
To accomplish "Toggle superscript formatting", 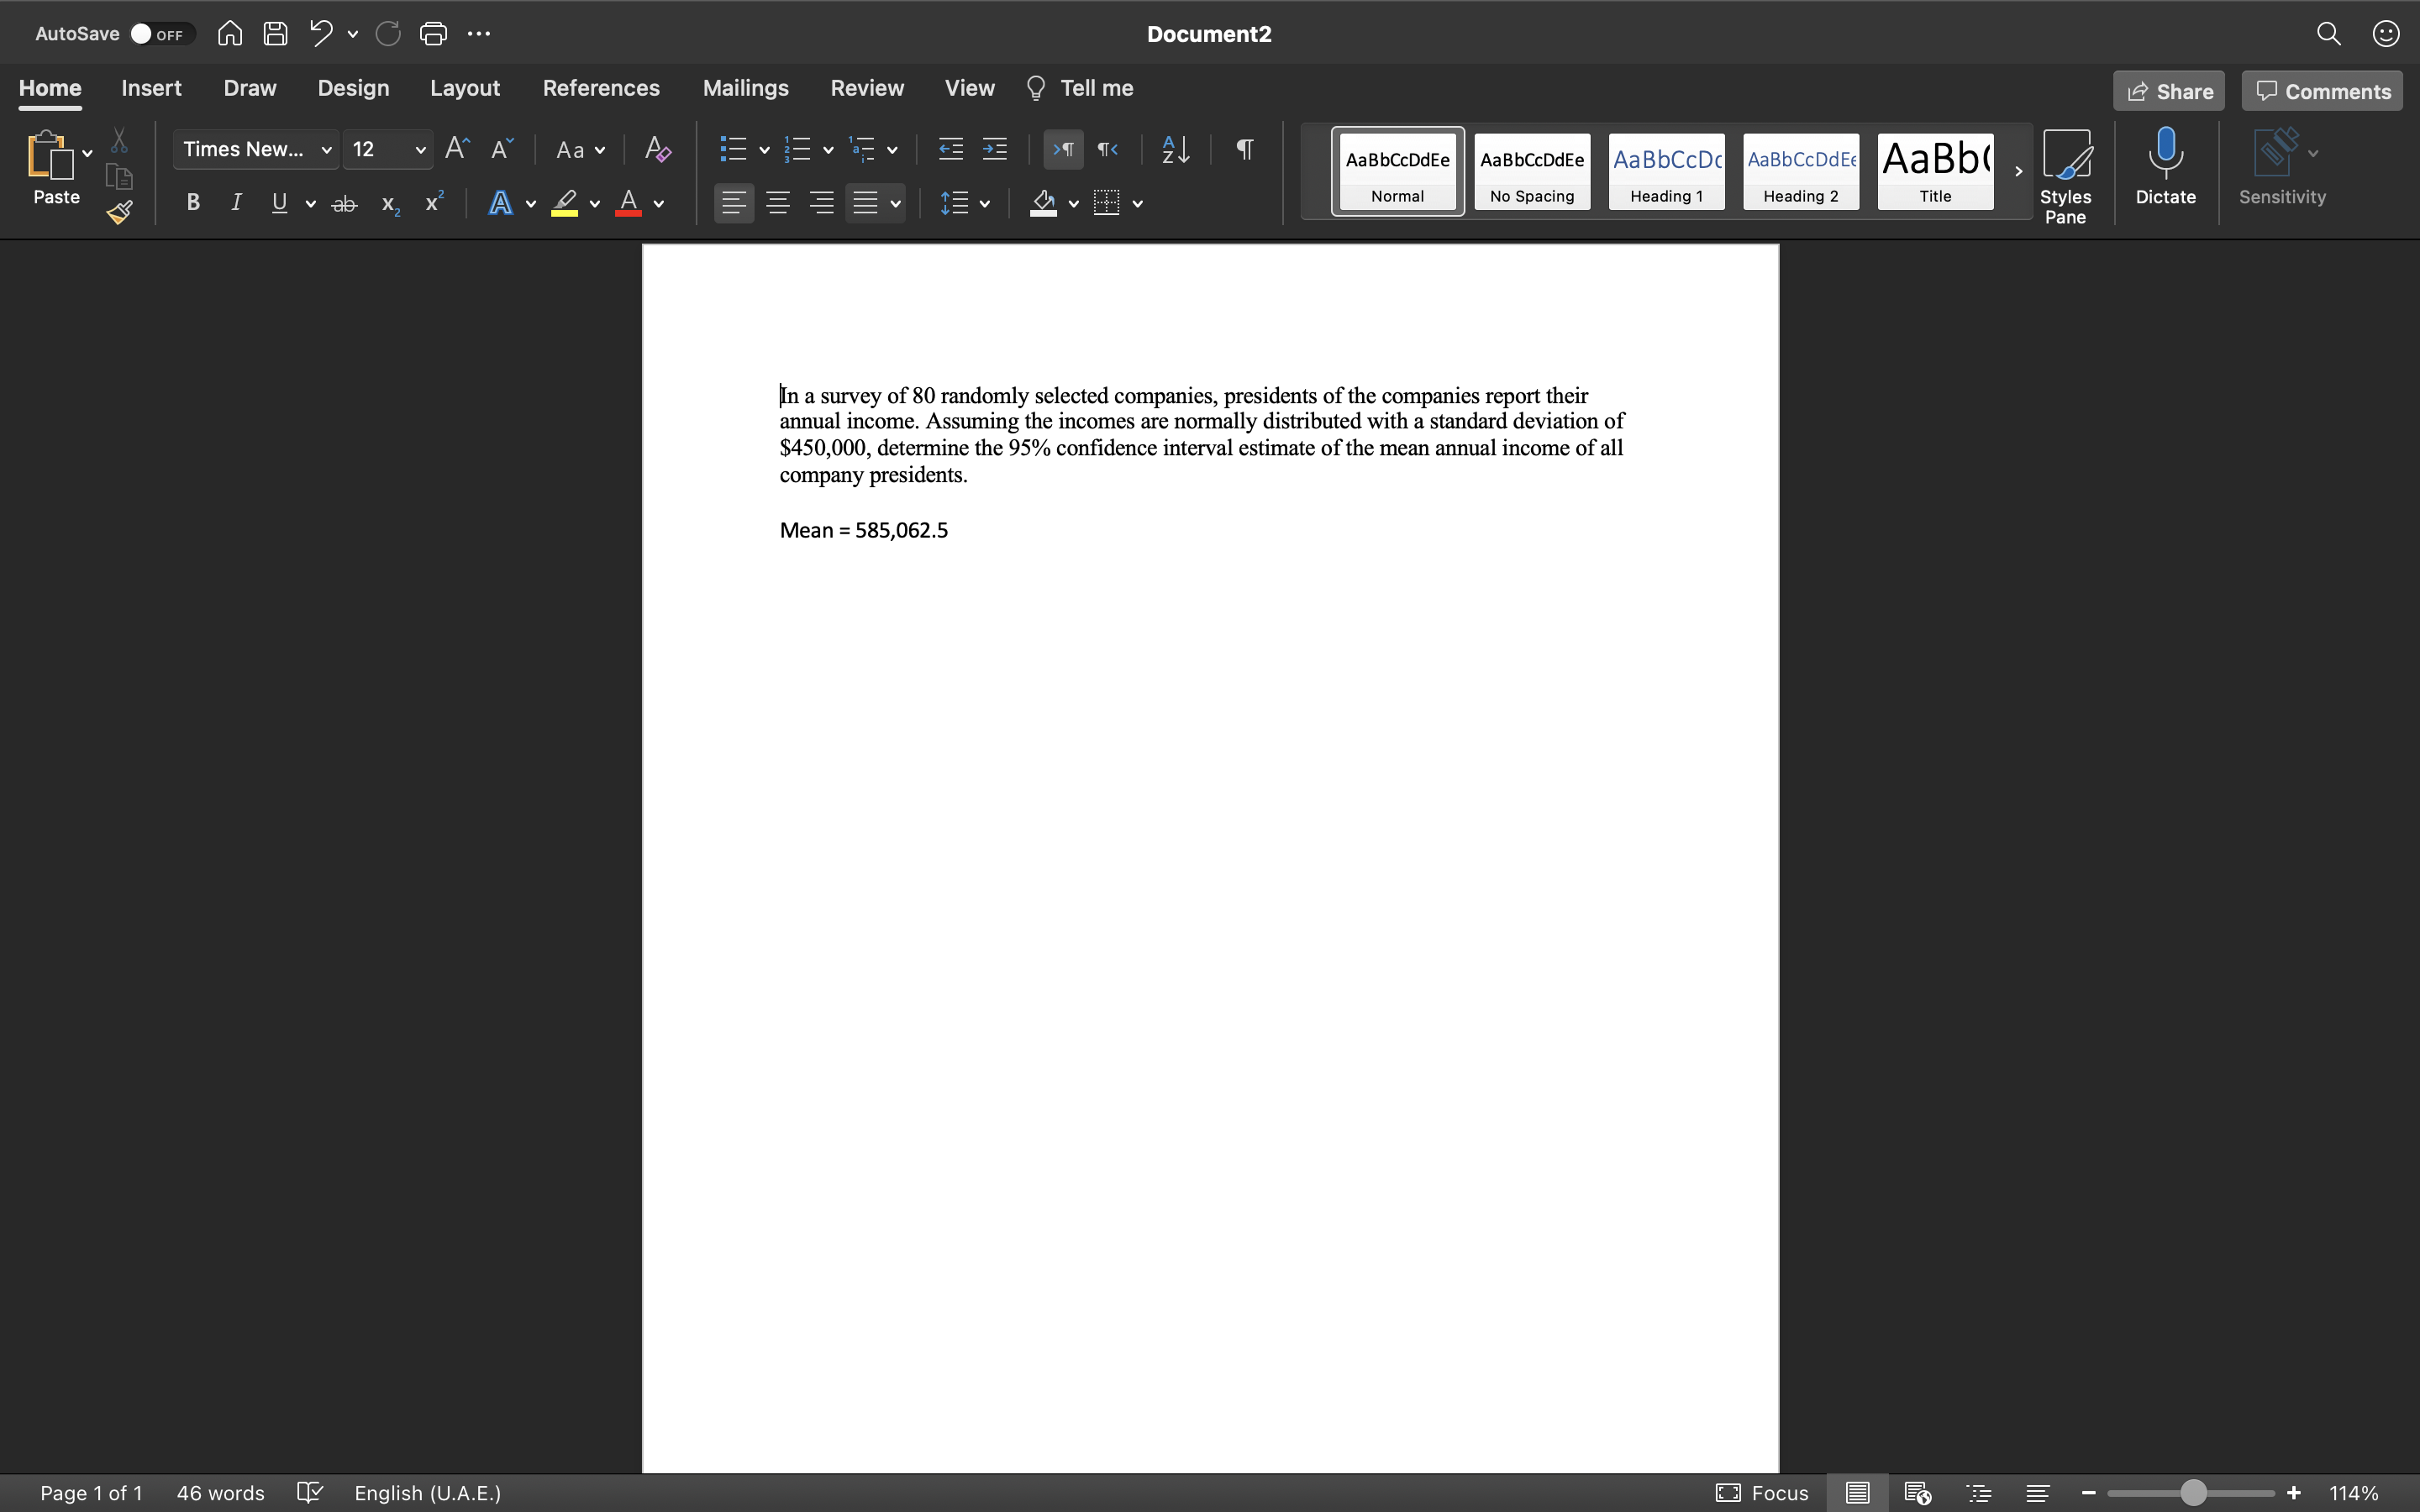I will pos(434,203).
